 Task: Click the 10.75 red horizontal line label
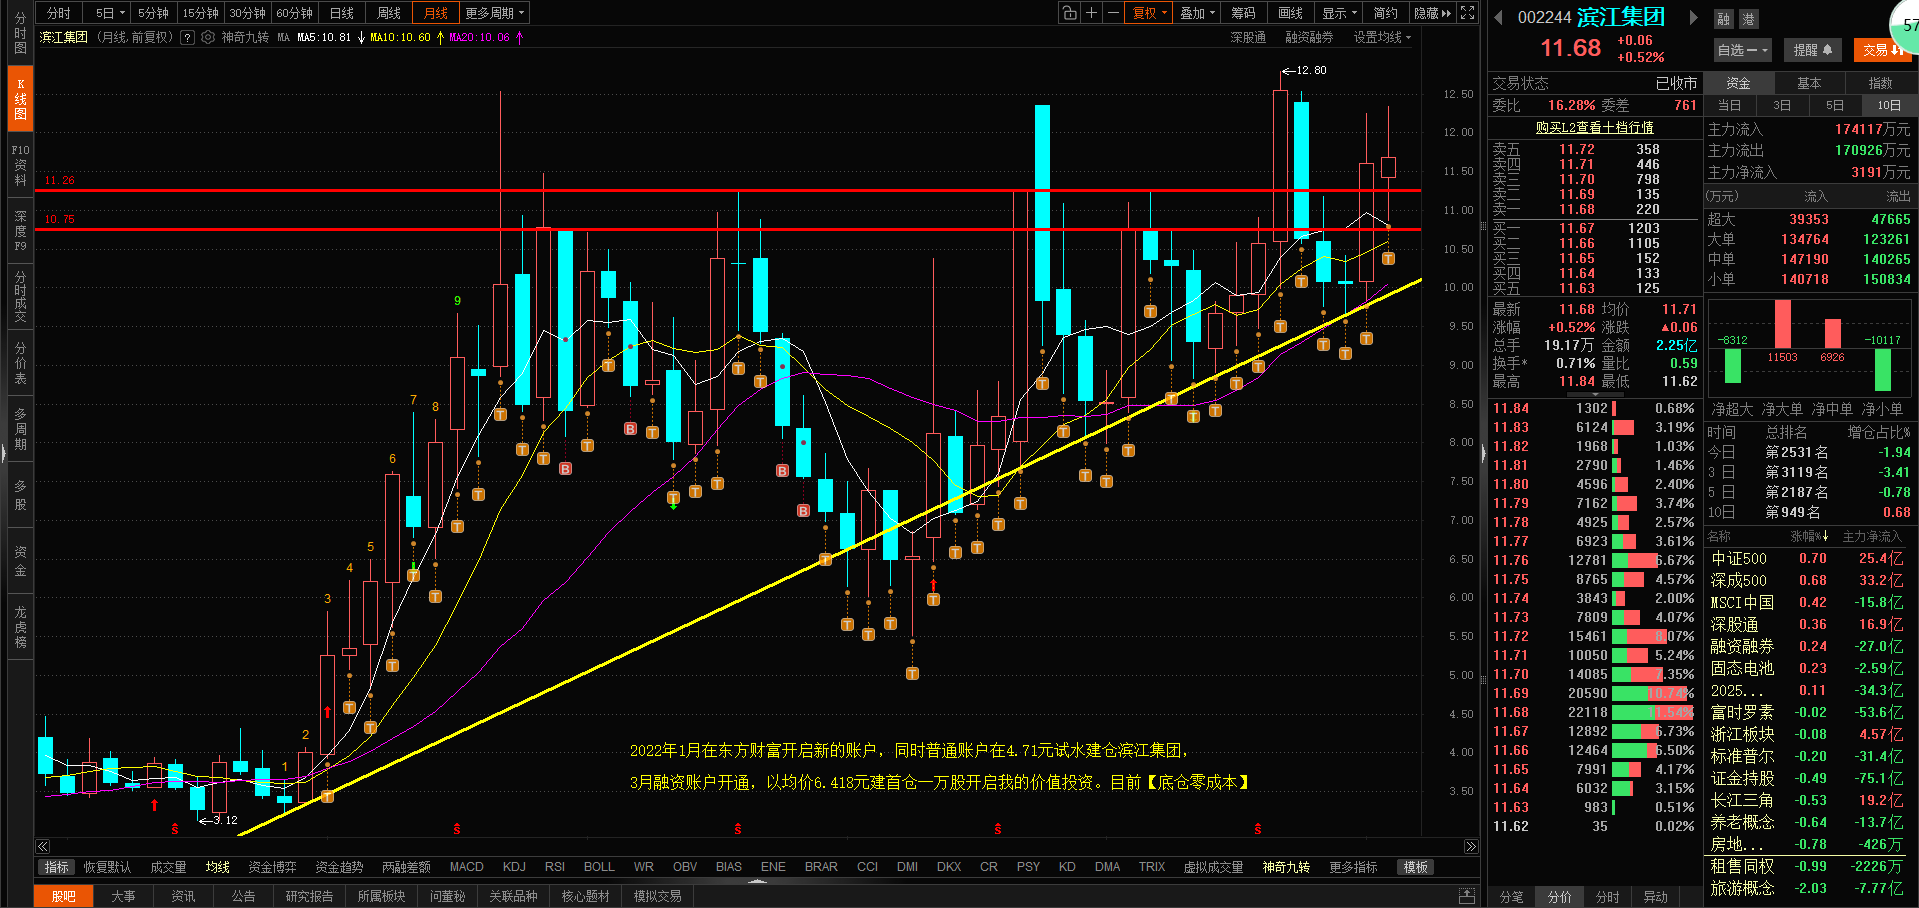[x=59, y=219]
